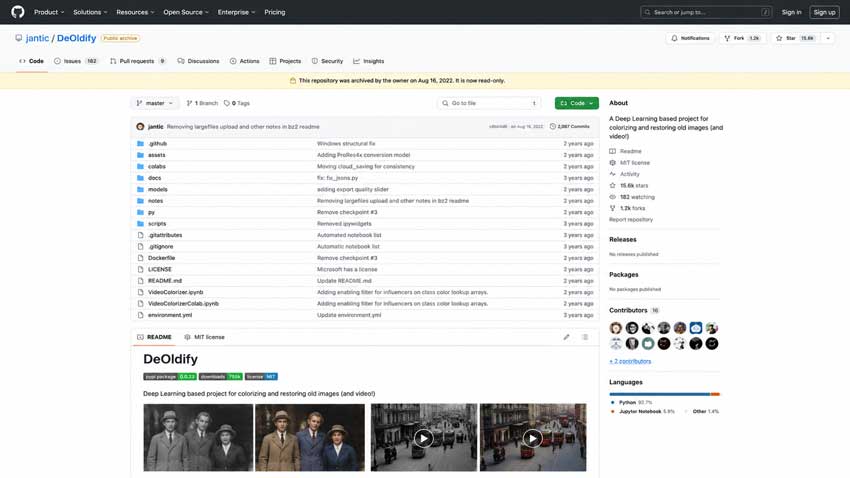View the 0 Tags link
Image resolution: width=850 pixels, height=478 pixels.
click(237, 103)
